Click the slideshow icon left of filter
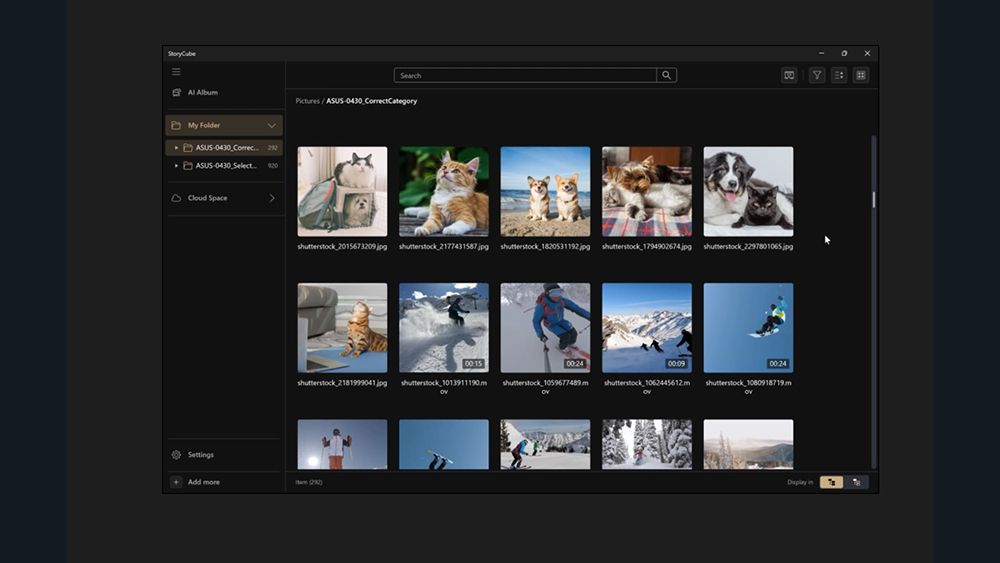This screenshot has width=1000, height=563. (789, 75)
